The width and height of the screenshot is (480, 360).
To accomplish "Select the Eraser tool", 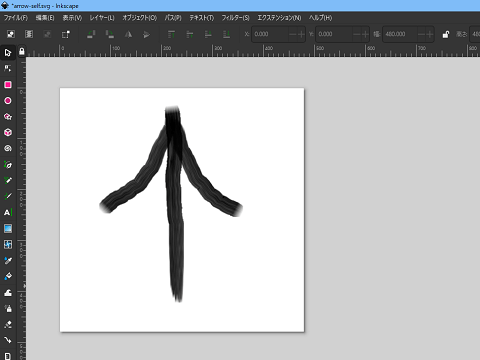I will tap(8, 324).
